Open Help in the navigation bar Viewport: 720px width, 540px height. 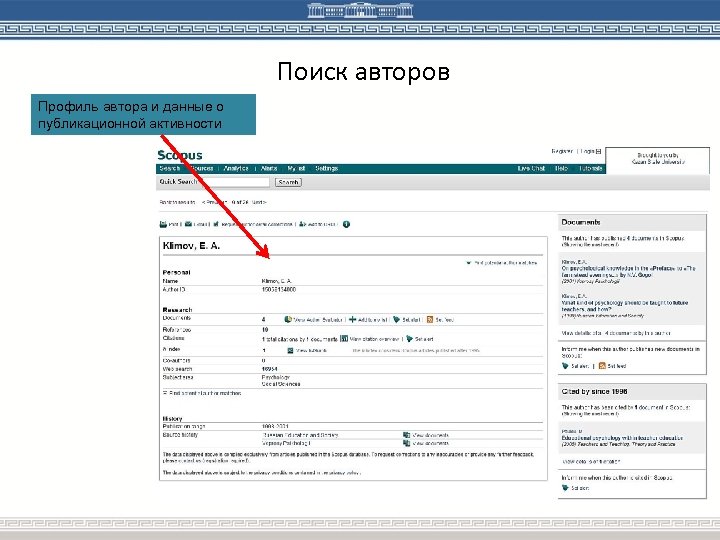tap(561, 169)
